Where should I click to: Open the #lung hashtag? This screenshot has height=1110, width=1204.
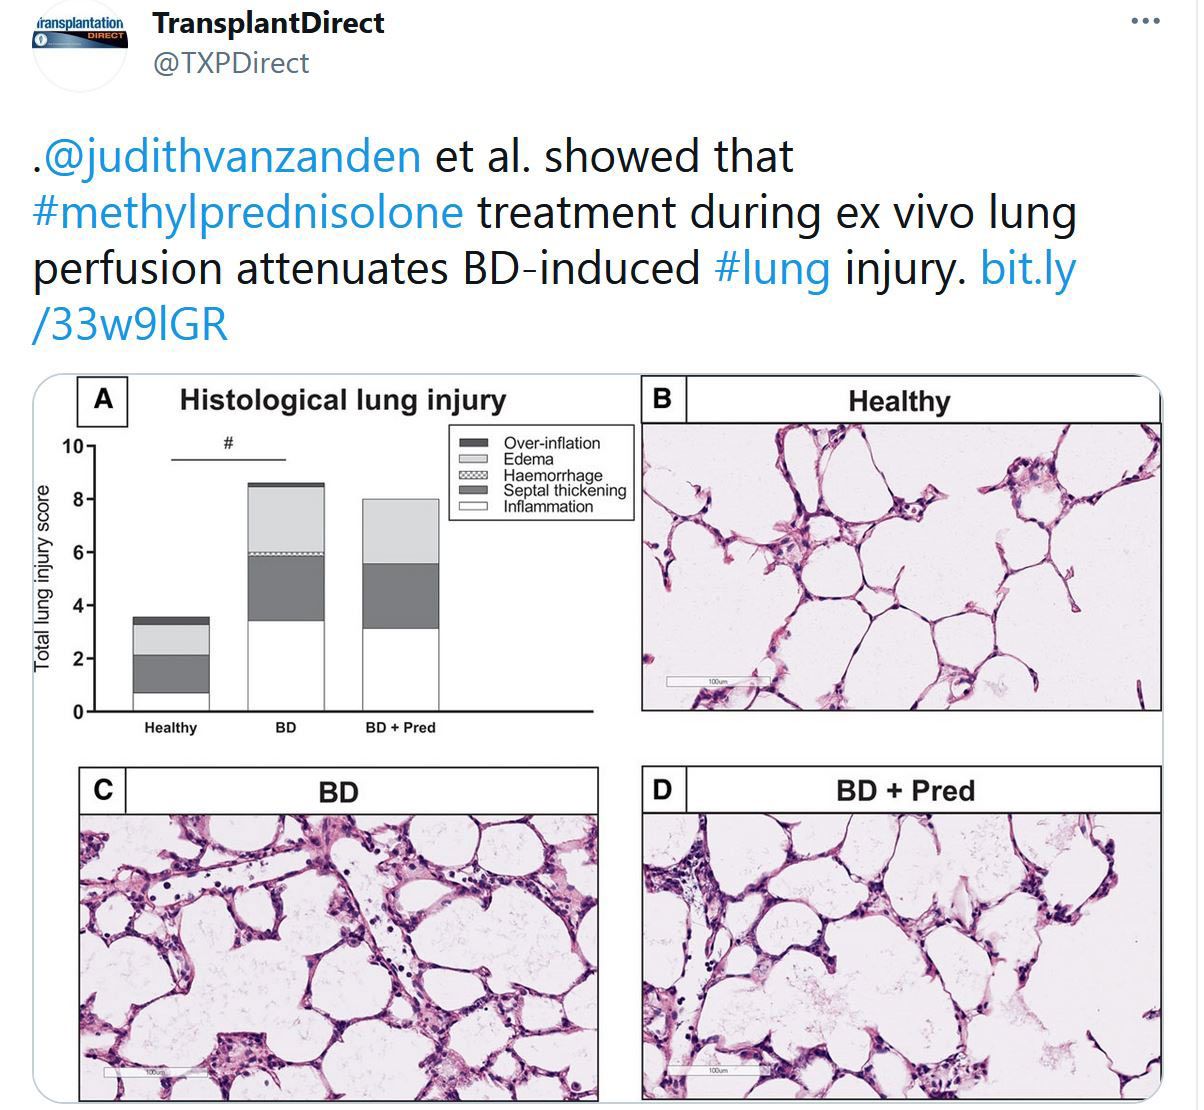(x=773, y=269)
